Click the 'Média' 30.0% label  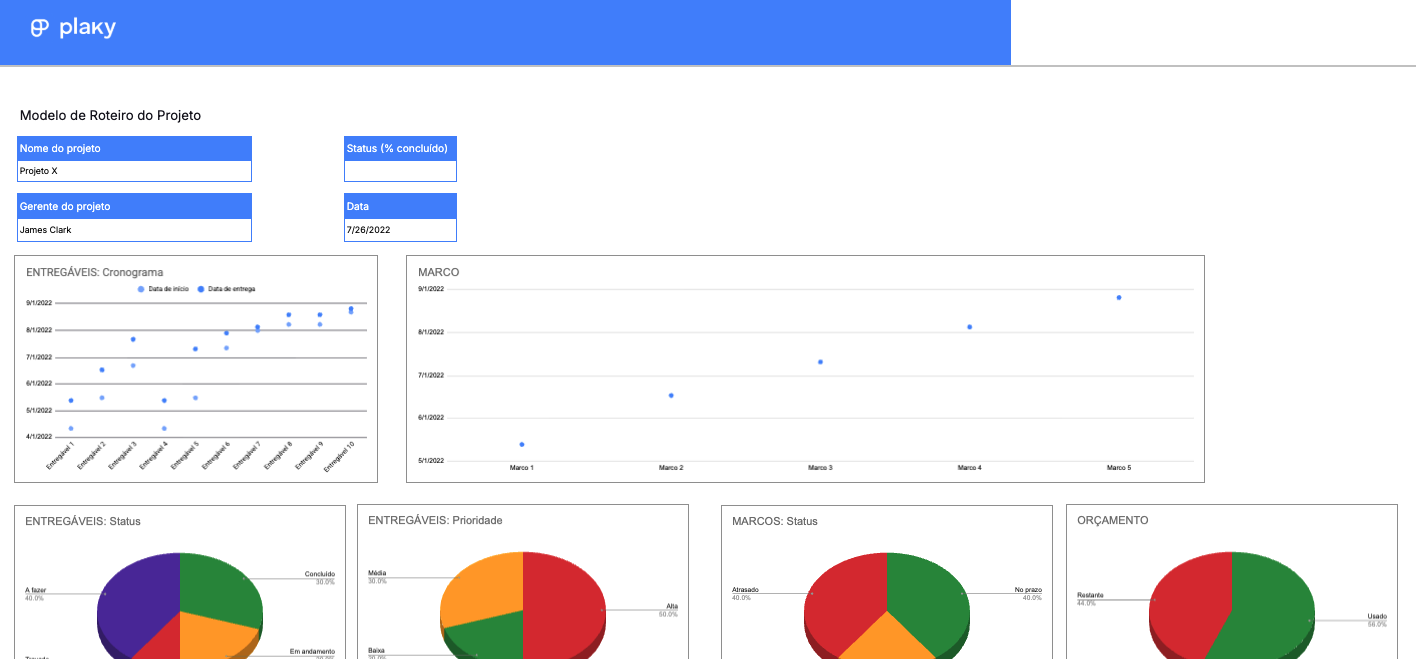377,577
